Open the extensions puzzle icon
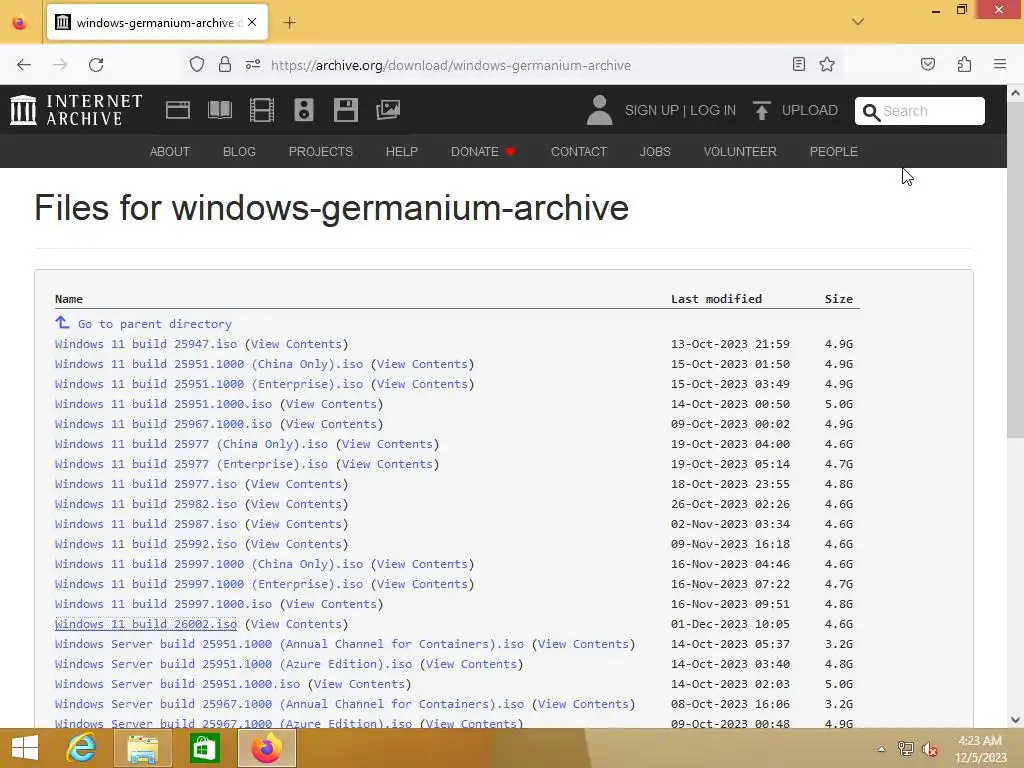Image resolution: width=1024 pixels, height=768 pixels. pos(964,64)
